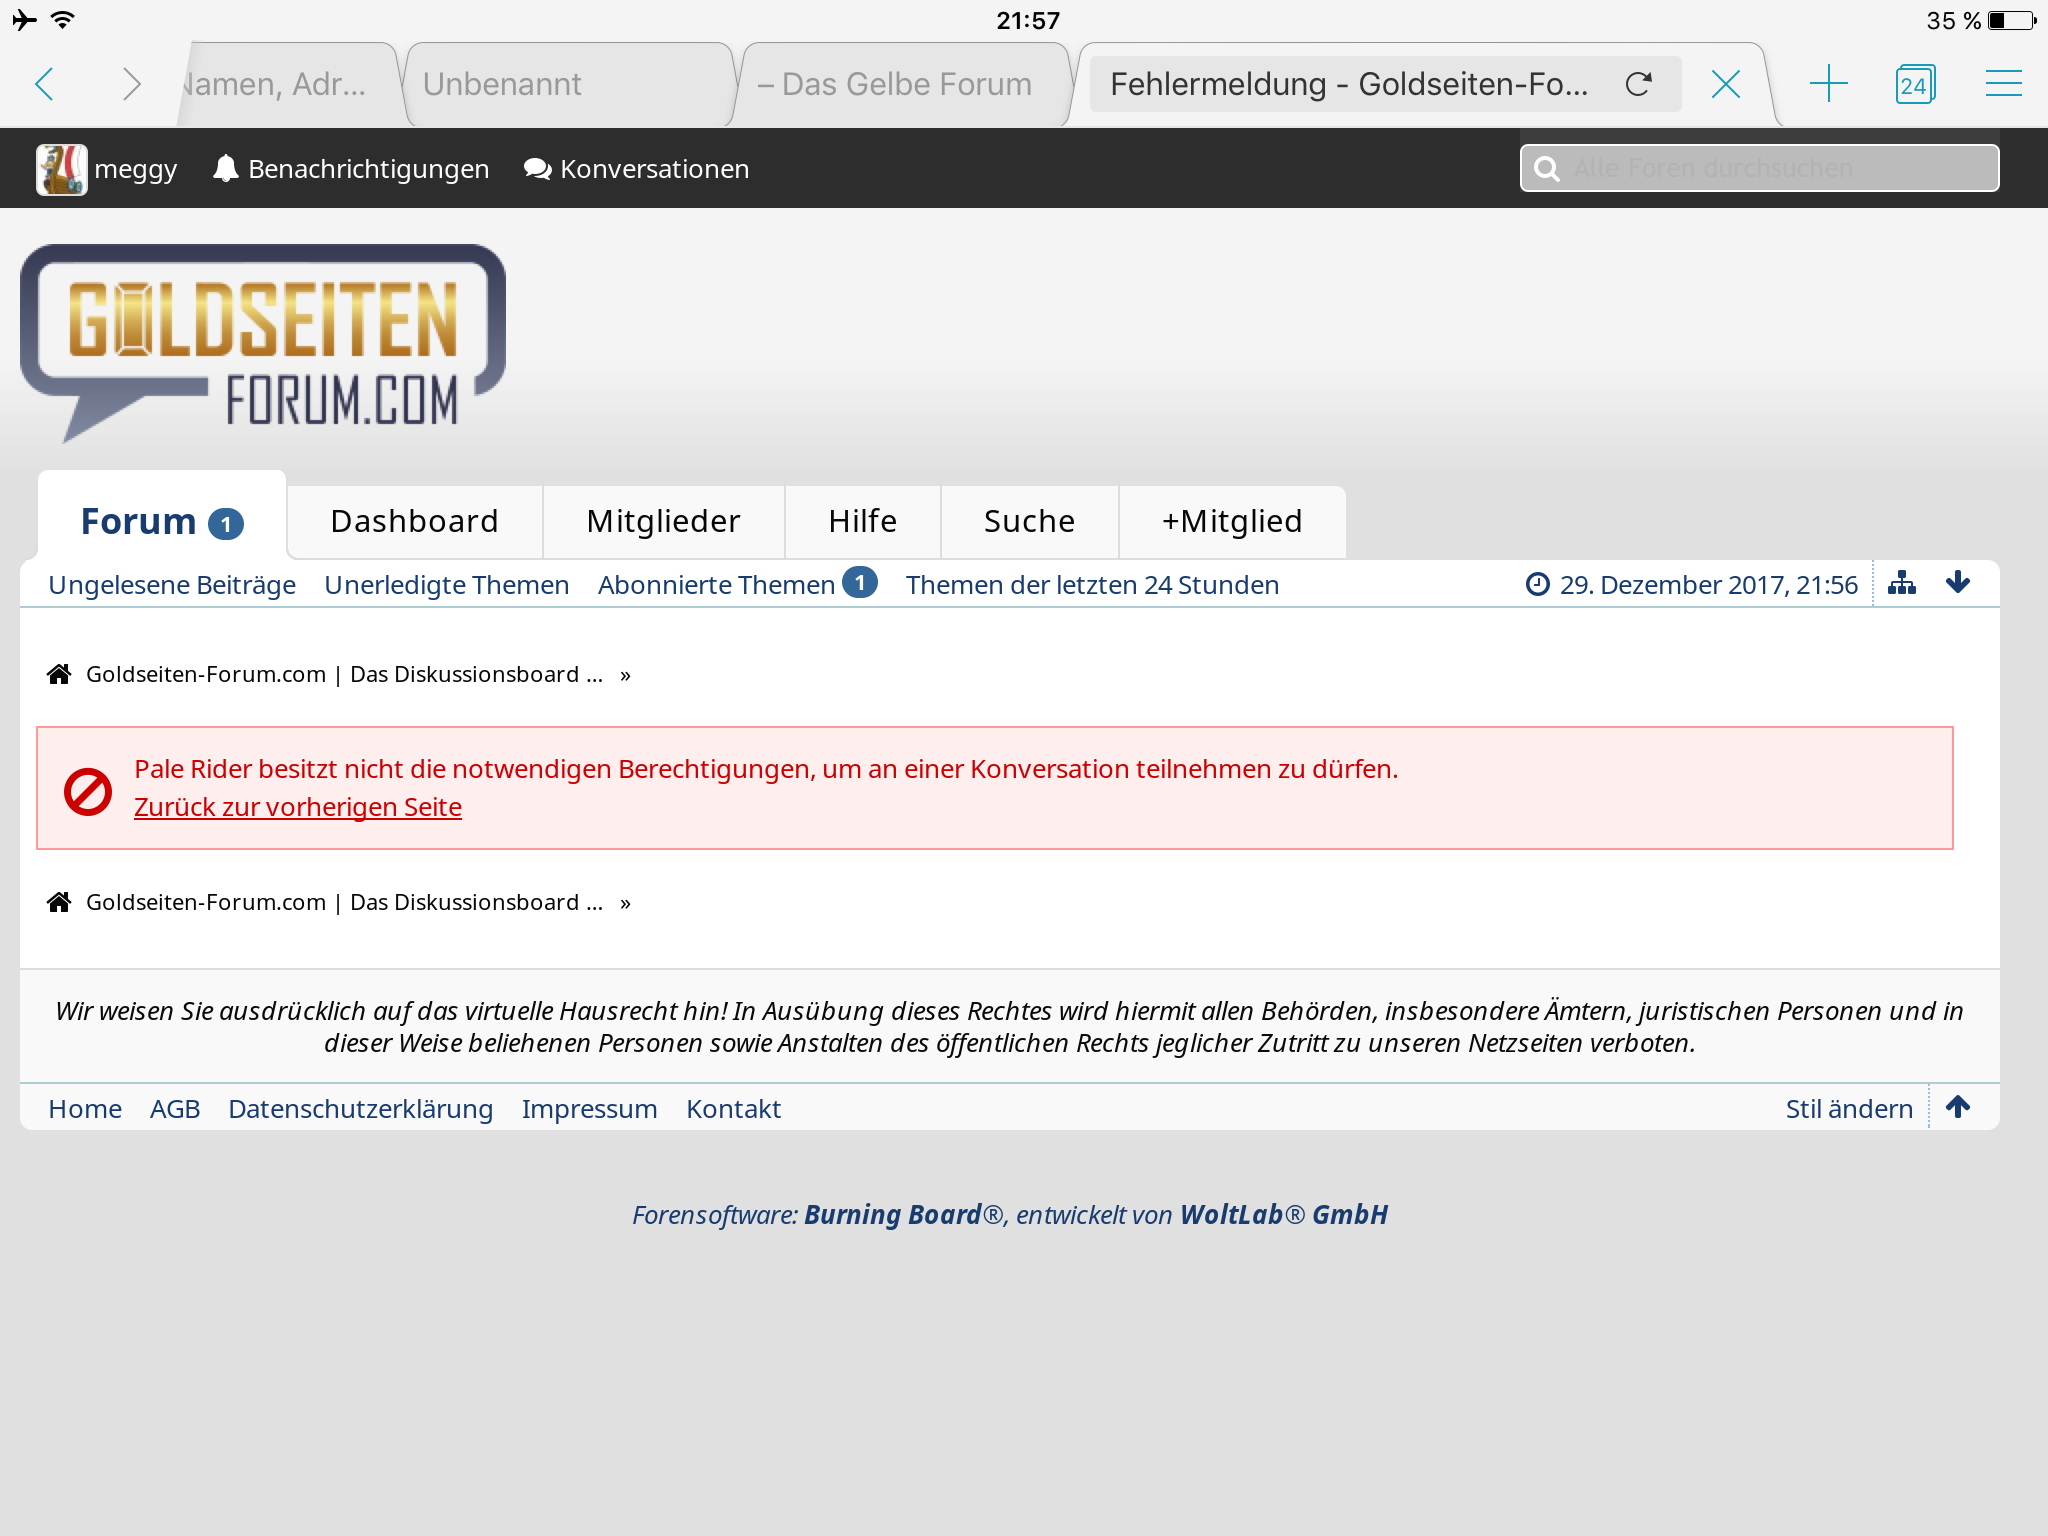Open the sitemap icon beside the date
The height and width of the screenshot is (1536, 2048).
coord(1901,584)
